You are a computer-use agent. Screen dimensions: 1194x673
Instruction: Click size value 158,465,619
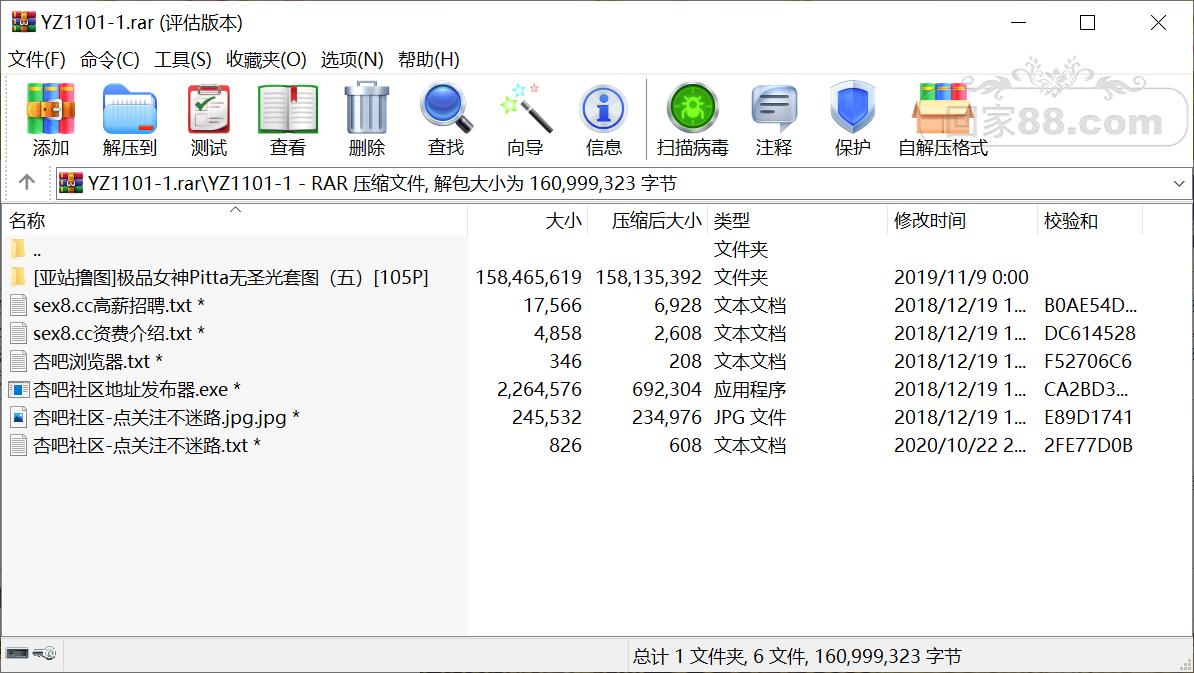[x=528, y=277]
